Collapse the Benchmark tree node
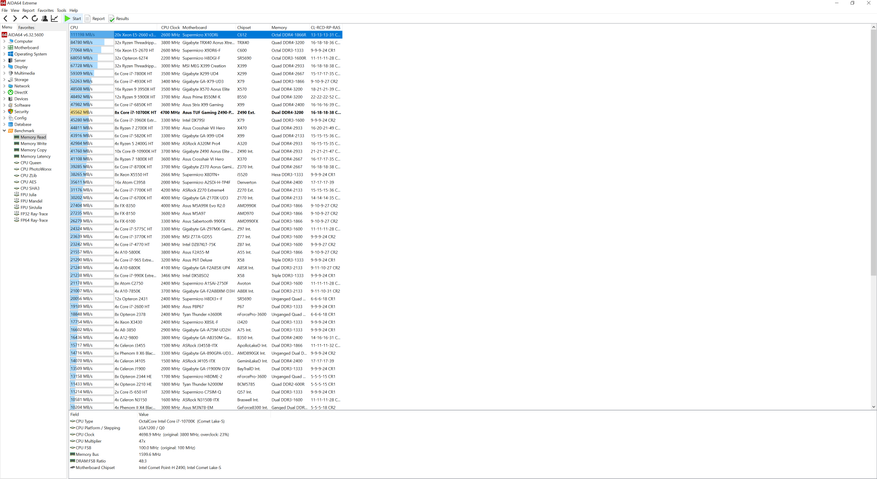The width and height of the screenshot is (877, 479). pos(5,131)
